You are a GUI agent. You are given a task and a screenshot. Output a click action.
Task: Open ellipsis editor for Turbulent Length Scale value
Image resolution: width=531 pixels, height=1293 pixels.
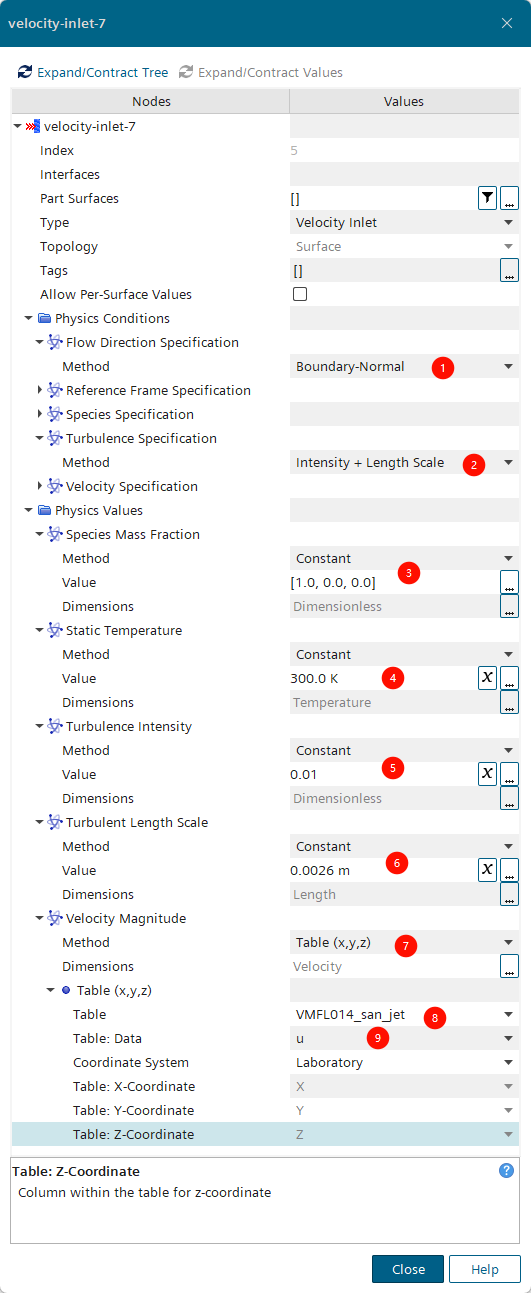(509, 870)
